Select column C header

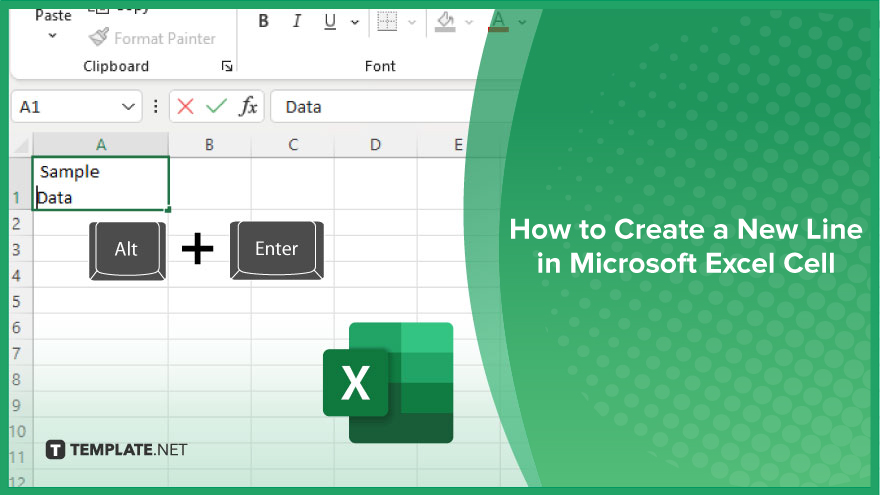[293, 145]
